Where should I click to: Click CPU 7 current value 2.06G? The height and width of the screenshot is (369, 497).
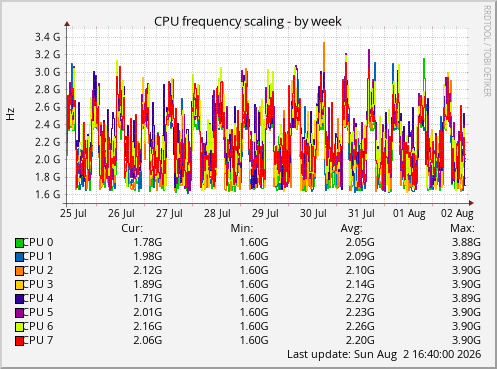click(148, 340)
